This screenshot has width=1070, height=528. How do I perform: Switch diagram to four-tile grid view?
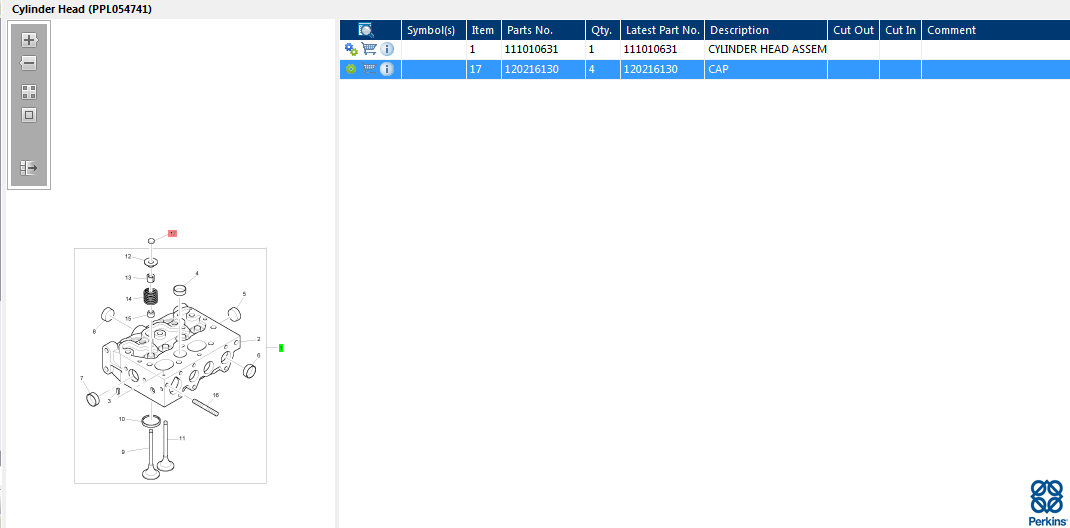tap(29, 92)
